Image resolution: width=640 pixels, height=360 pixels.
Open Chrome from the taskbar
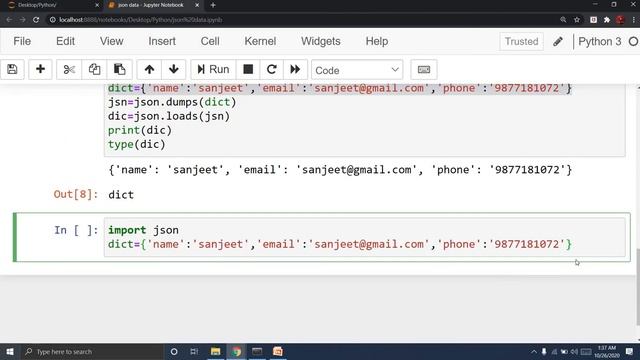tap(236, 352)
